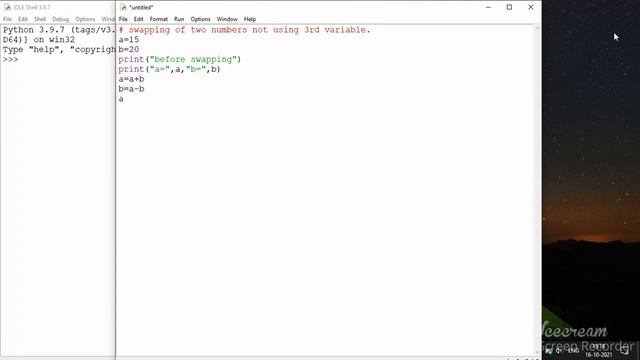Click the print("a=",a,"b=",b) line
This screenshot has width=640, height=360.
pos(169,69)
